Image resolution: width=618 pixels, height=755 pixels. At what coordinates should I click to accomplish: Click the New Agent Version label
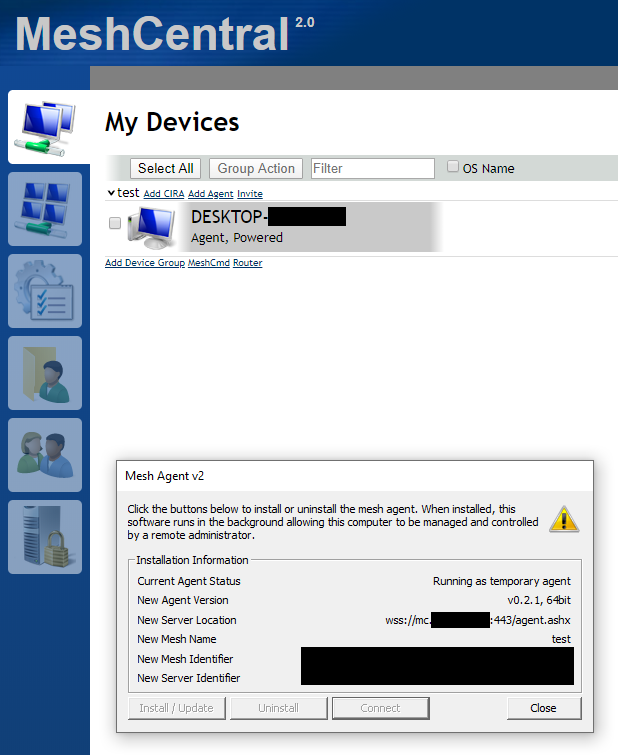(x=183, y=600)
